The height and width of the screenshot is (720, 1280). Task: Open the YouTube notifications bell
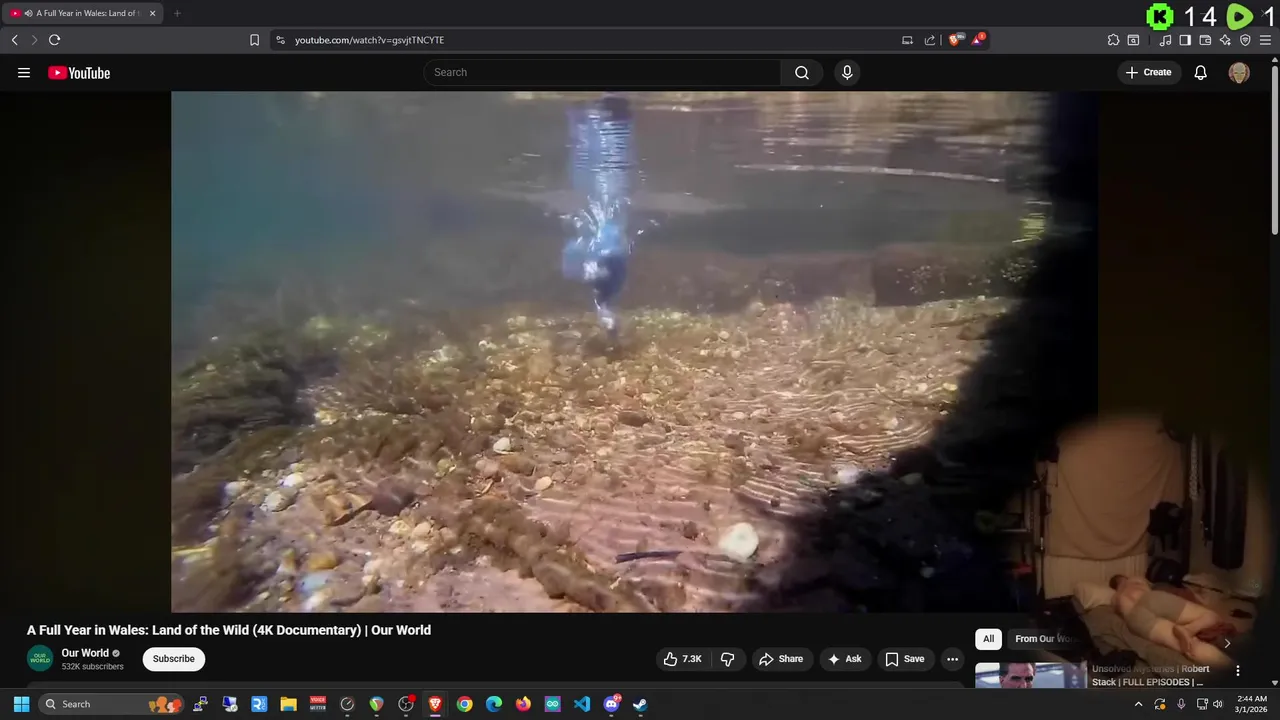pos(1201,72)
